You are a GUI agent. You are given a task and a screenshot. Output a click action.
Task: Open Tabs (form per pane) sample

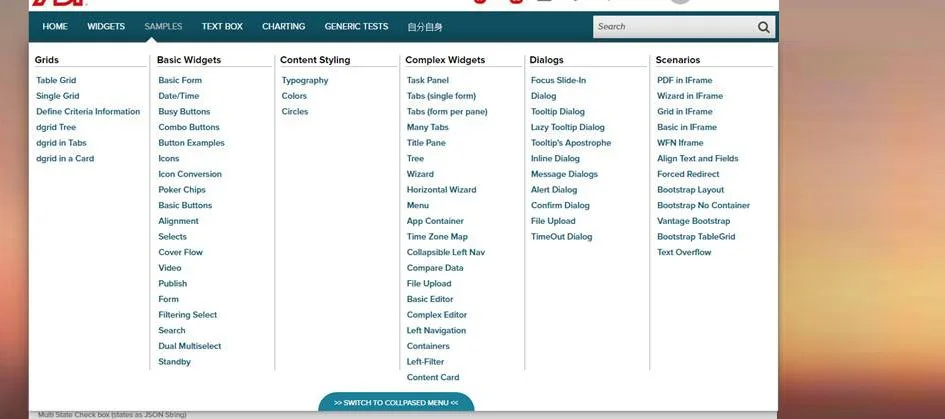click(x=447, y=112)
